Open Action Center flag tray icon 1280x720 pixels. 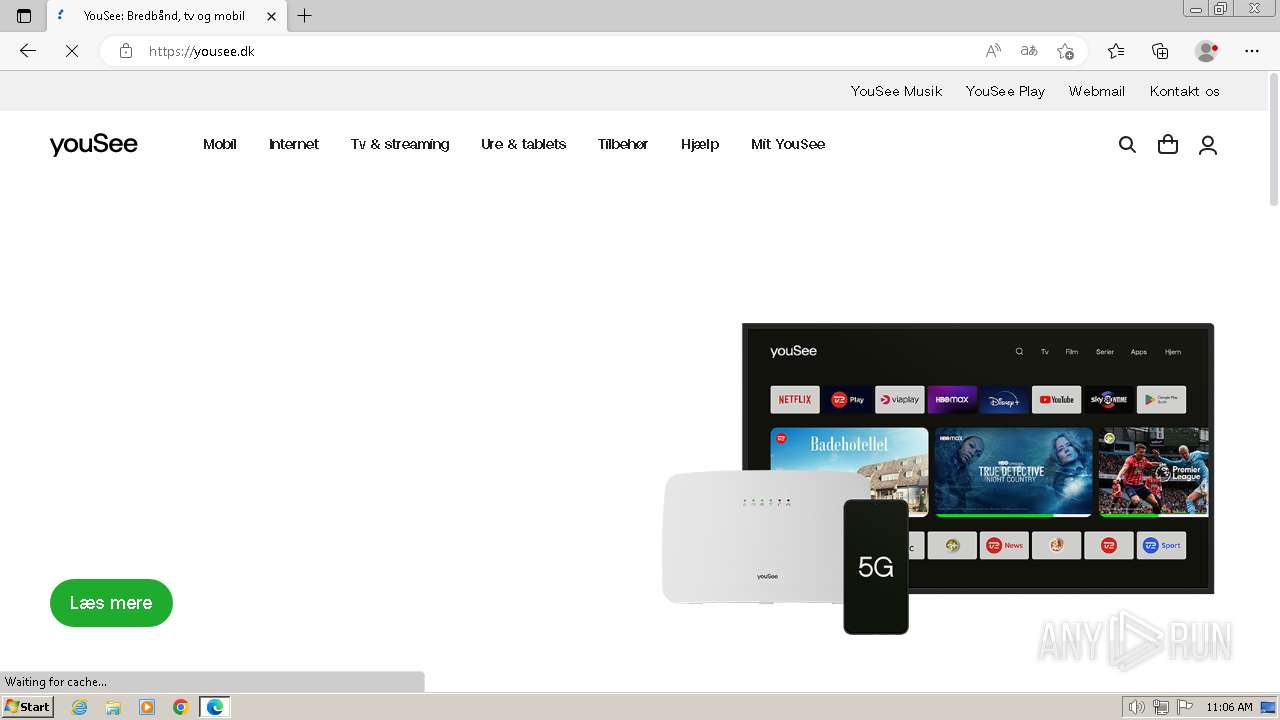[x=1185, y=707]
